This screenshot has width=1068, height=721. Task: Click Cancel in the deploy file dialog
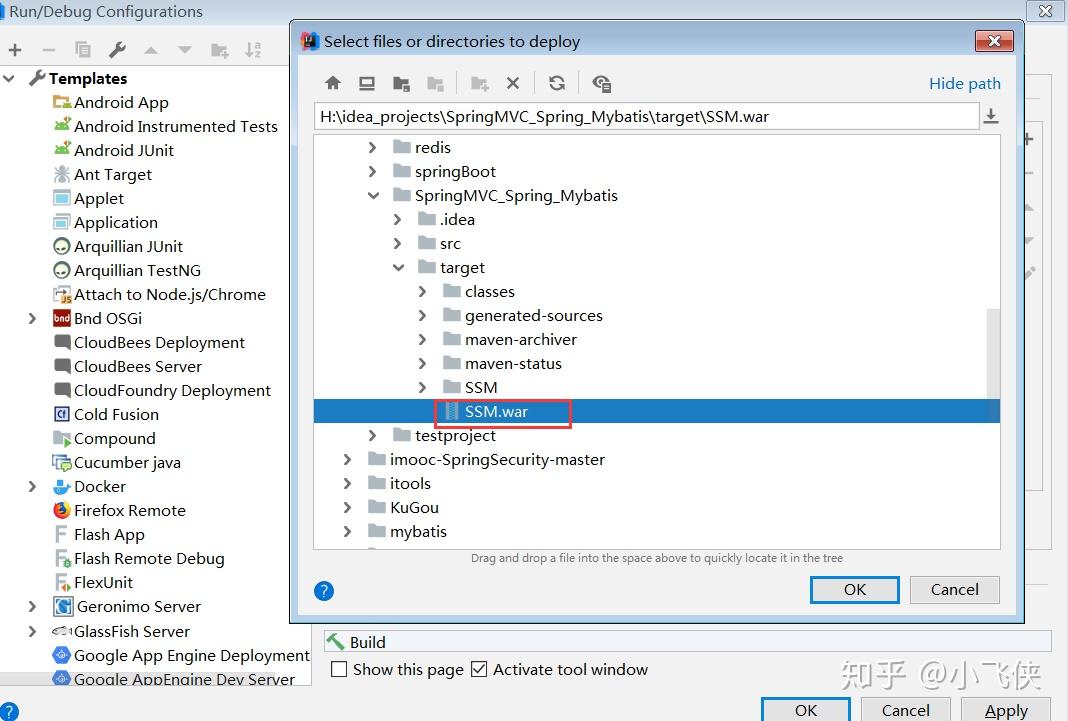(954, 590)
